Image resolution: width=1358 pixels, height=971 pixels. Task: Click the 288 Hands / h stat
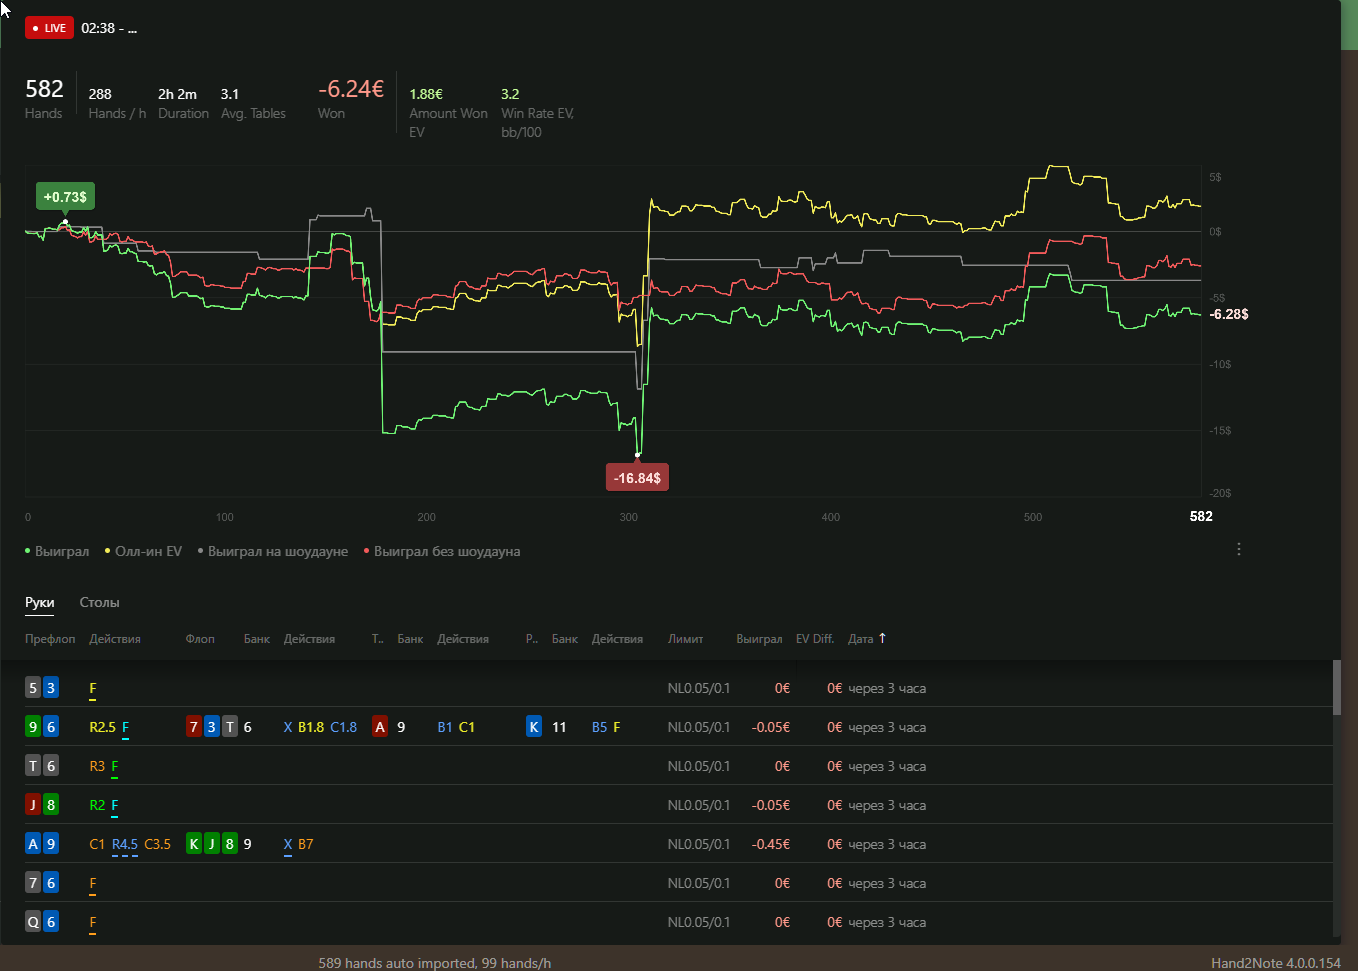coord(117,103)
